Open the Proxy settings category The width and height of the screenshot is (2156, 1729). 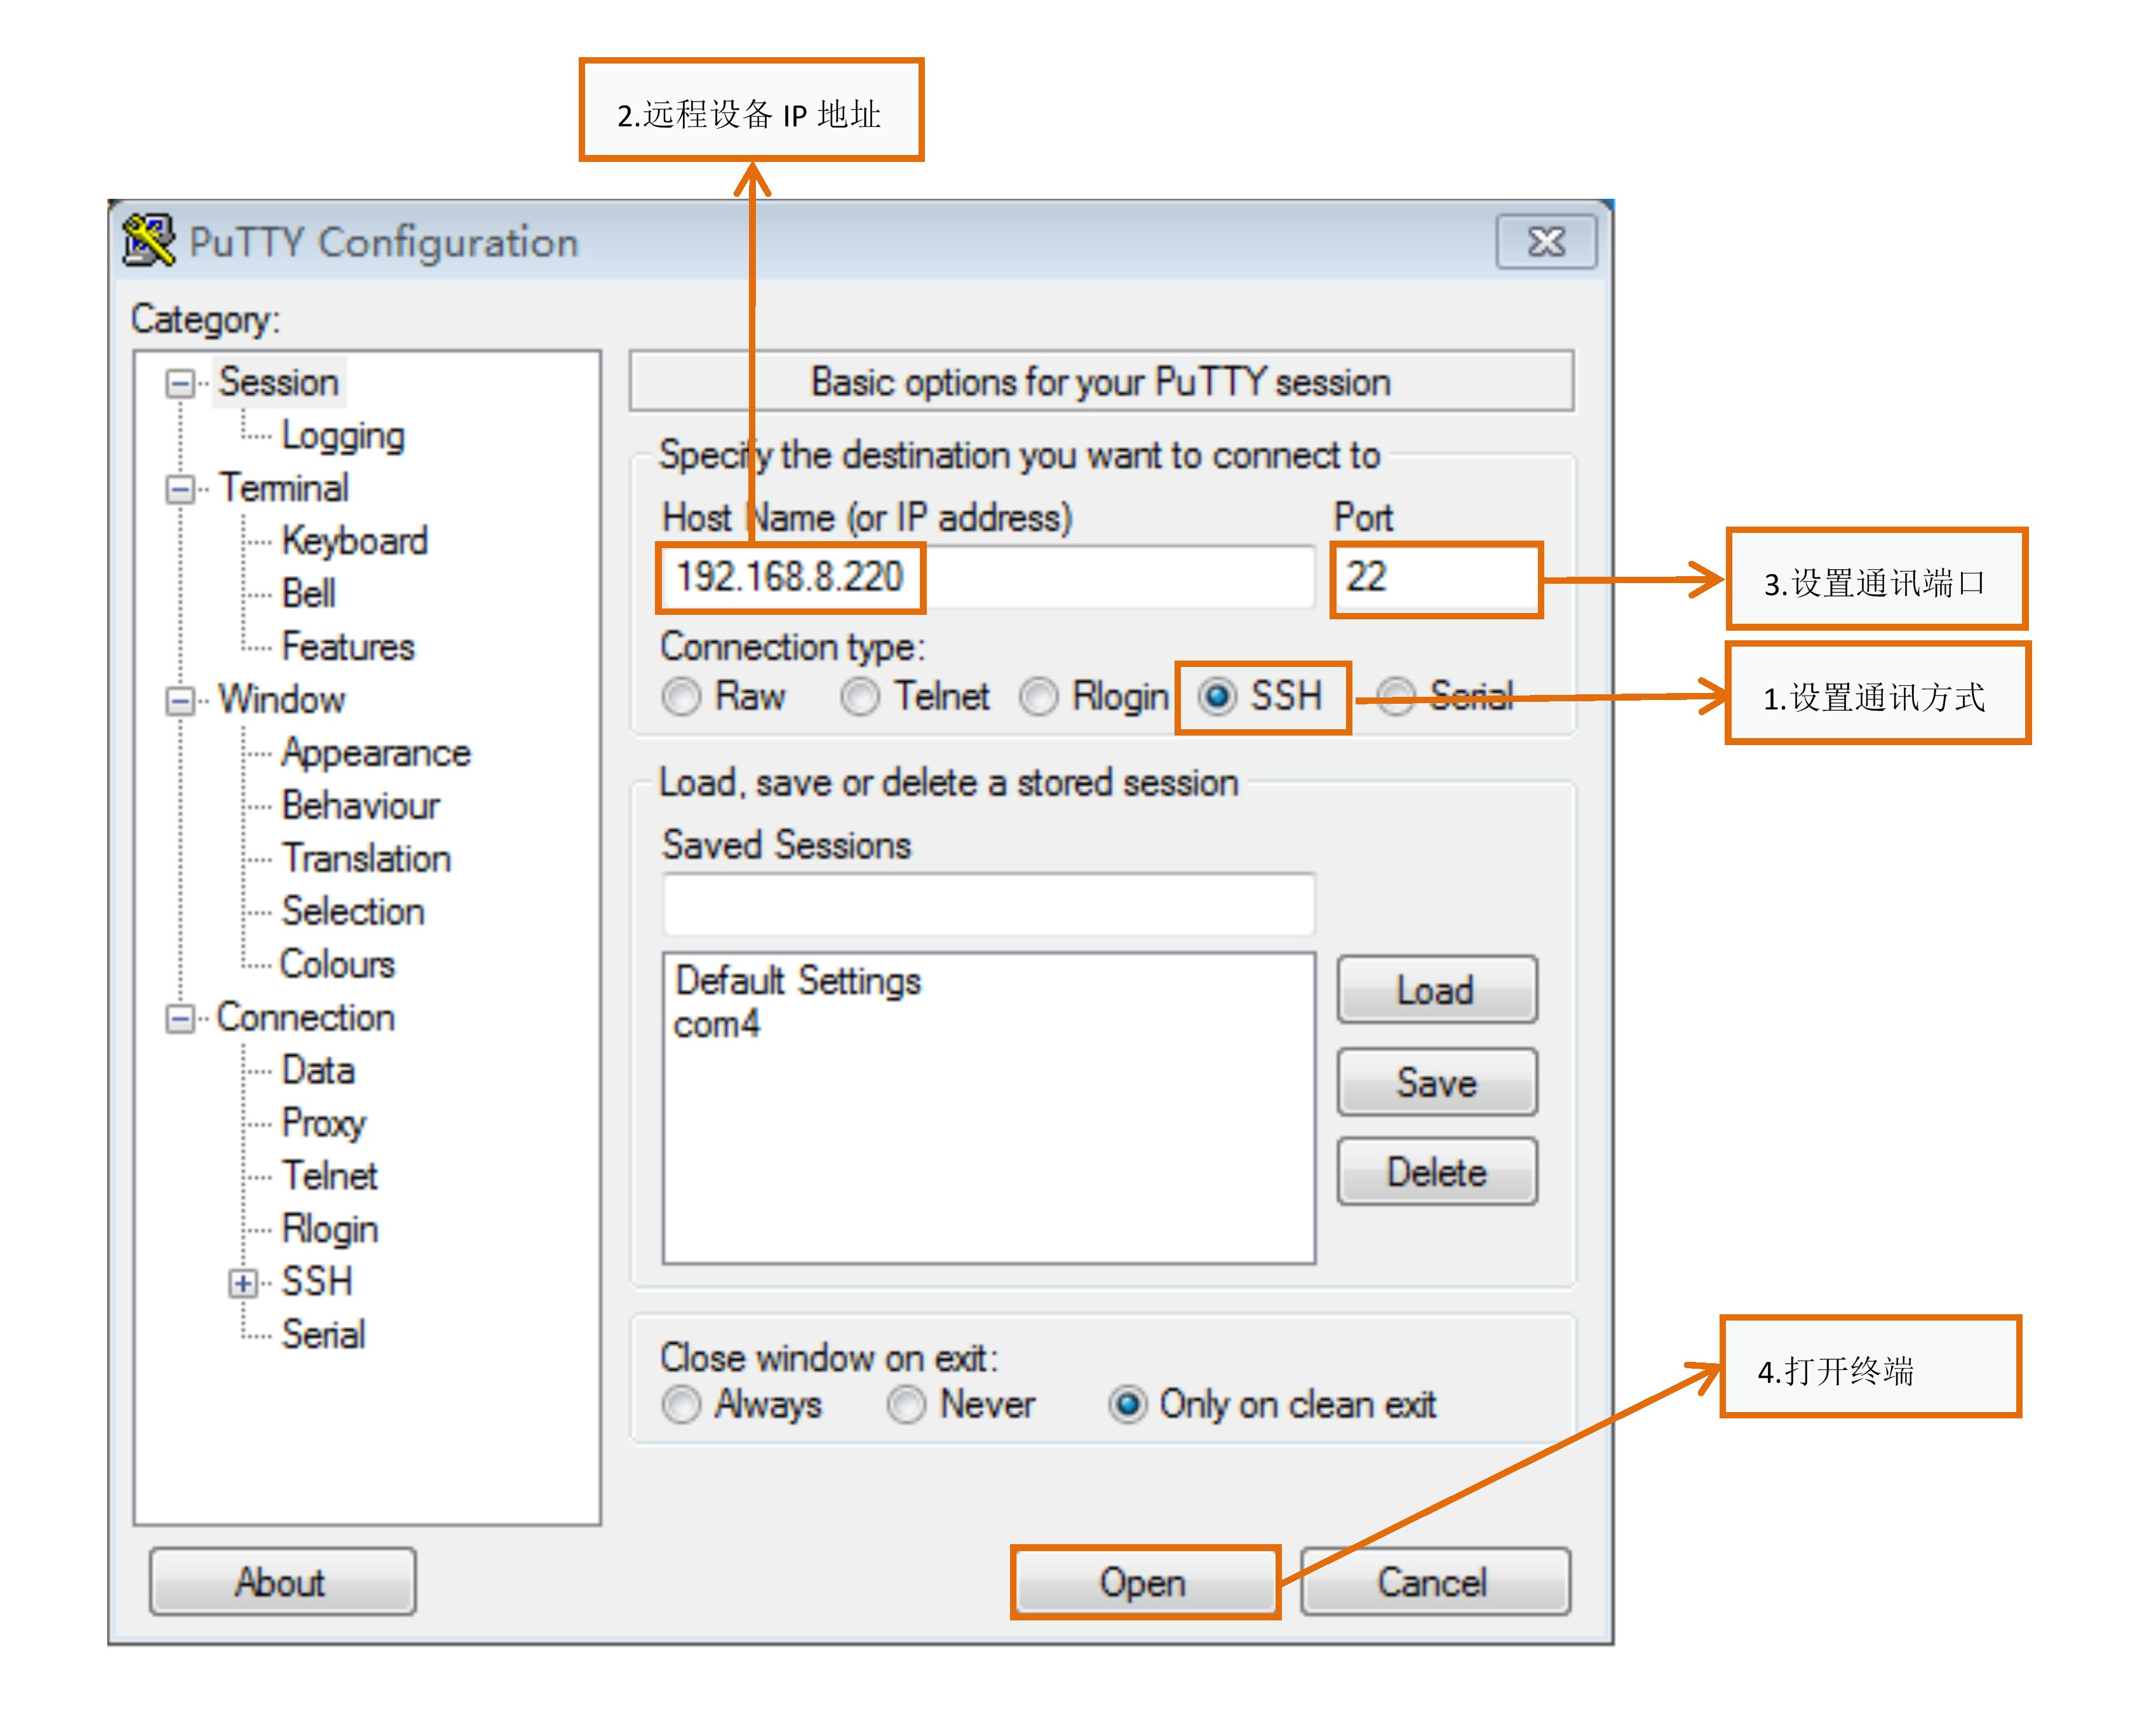[323, 1124]
